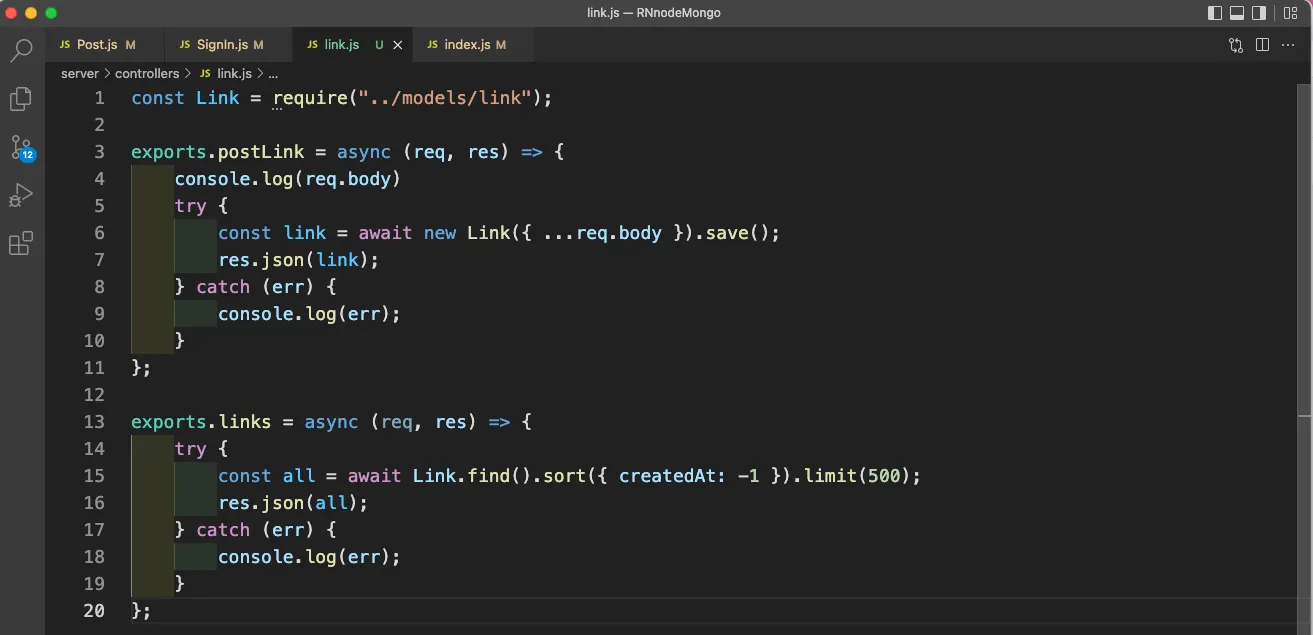Screen dimensions: 1313x635
Task: Click the await keyword on line 6
Action: (x=386, y=233)
